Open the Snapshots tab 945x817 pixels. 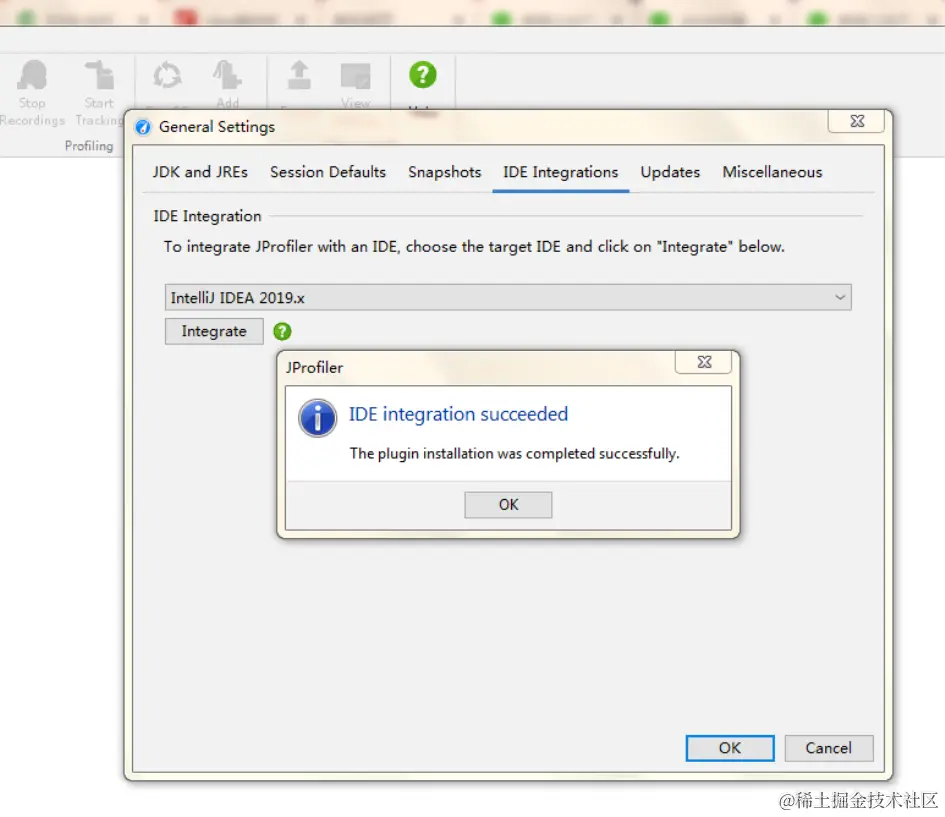(445, 172)
